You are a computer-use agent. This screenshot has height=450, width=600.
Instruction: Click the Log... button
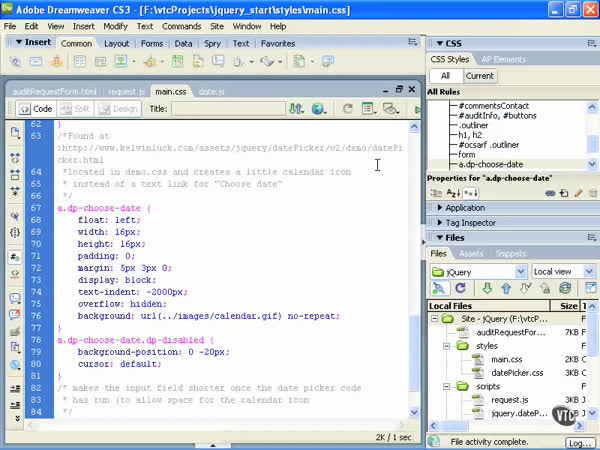click(579, 441)
